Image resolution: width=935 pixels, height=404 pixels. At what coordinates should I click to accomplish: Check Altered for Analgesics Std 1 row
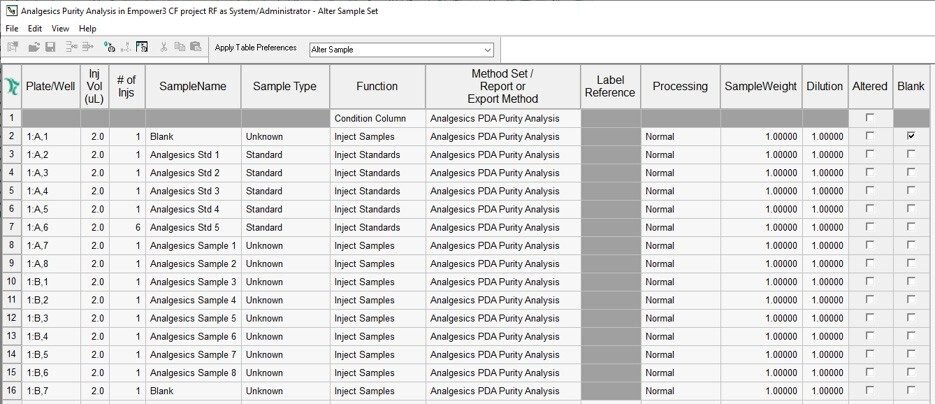pos(869,154)
